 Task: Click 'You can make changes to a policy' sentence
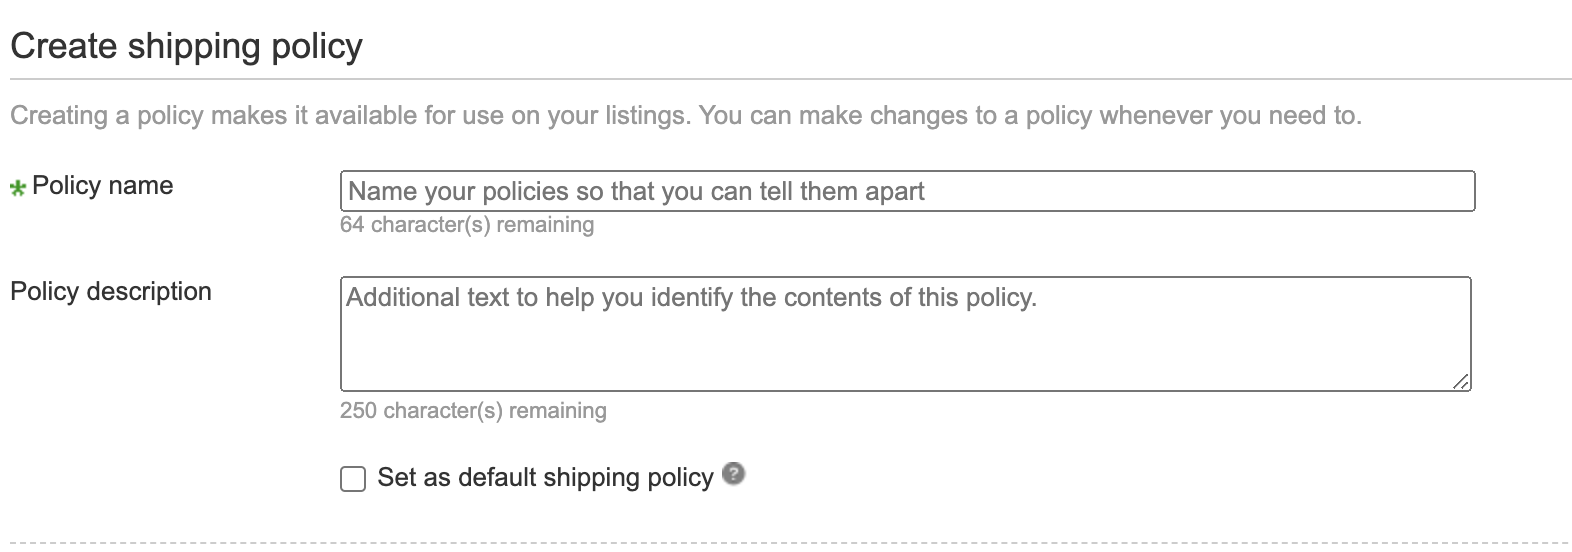point(1030,116)
